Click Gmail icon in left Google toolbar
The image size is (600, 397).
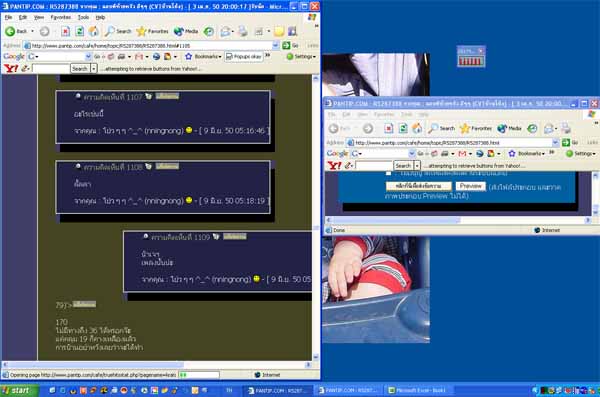click(x=139, y=57)
